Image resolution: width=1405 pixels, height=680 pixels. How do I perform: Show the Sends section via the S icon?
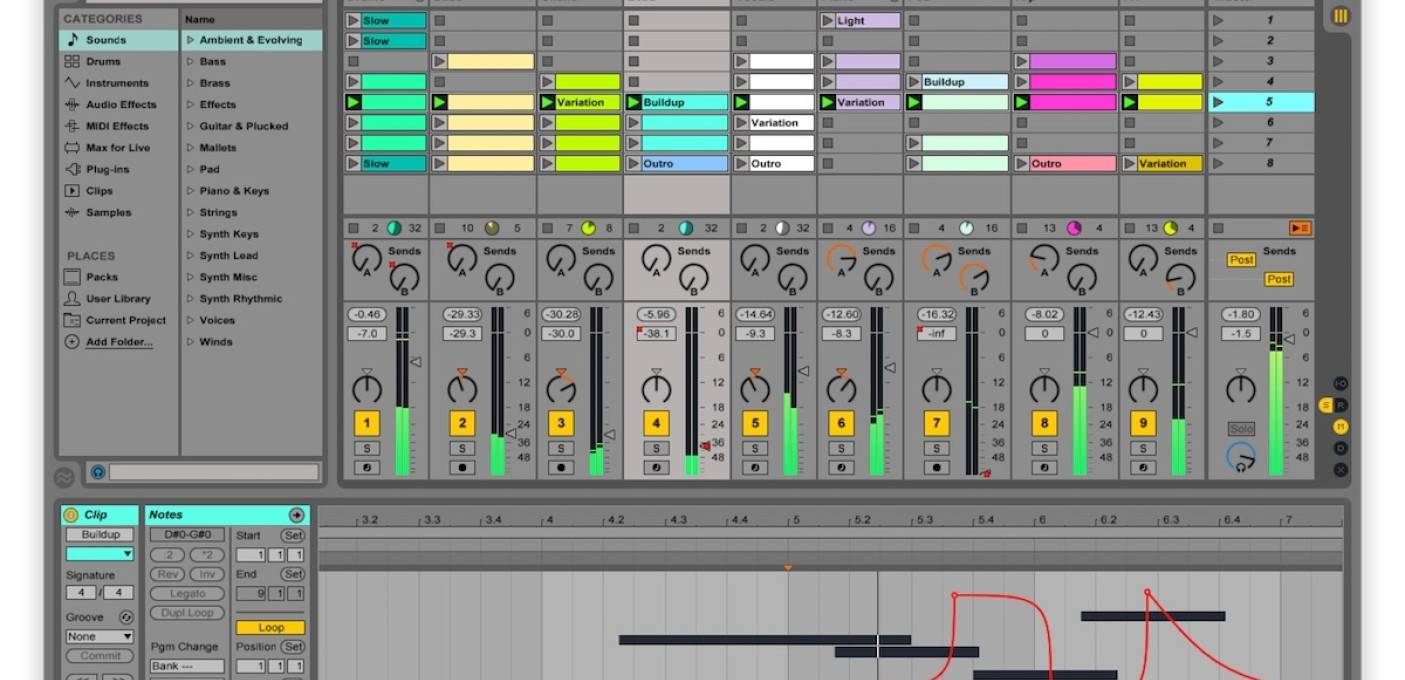click(x=1325, y=405)
